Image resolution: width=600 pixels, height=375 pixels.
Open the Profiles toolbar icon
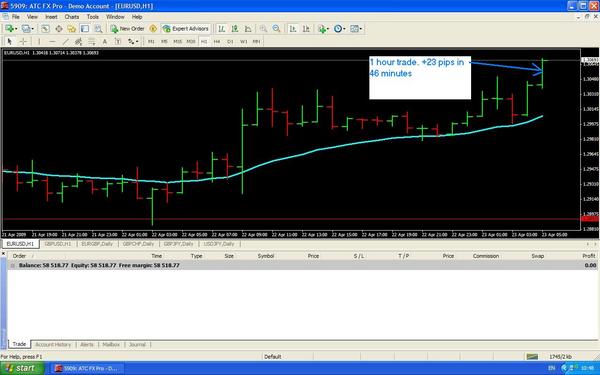26,29
